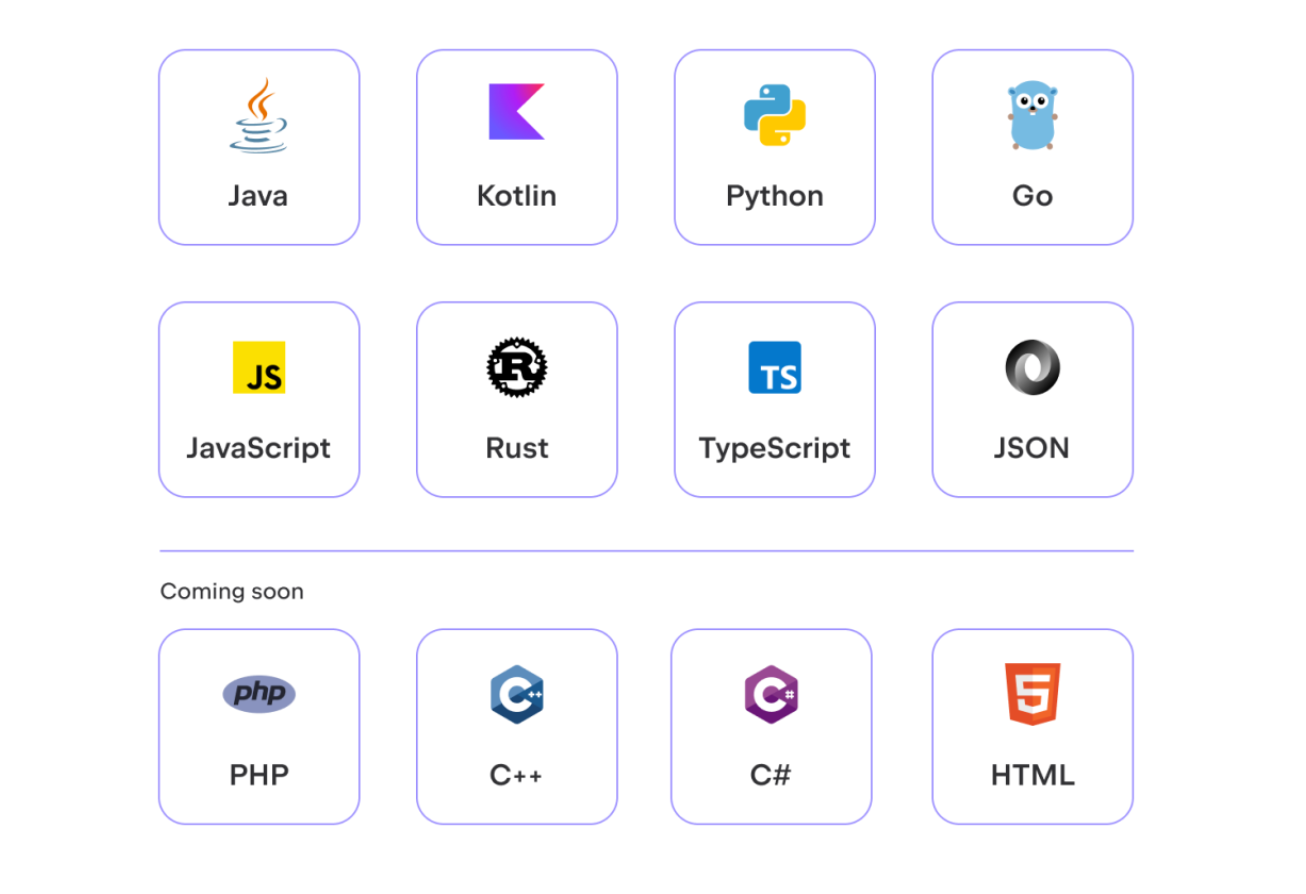Click the blue TypeScript TS icon
Image resolution: width=1306 pixels, height=894 pixels.
tap(774, 366)
